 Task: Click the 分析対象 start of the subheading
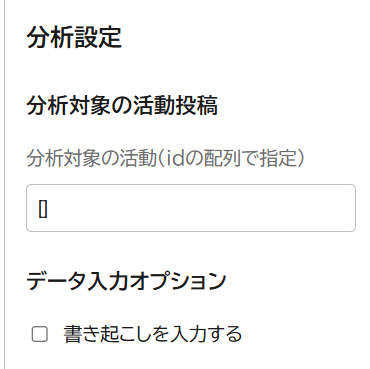(x=67, y=106)
